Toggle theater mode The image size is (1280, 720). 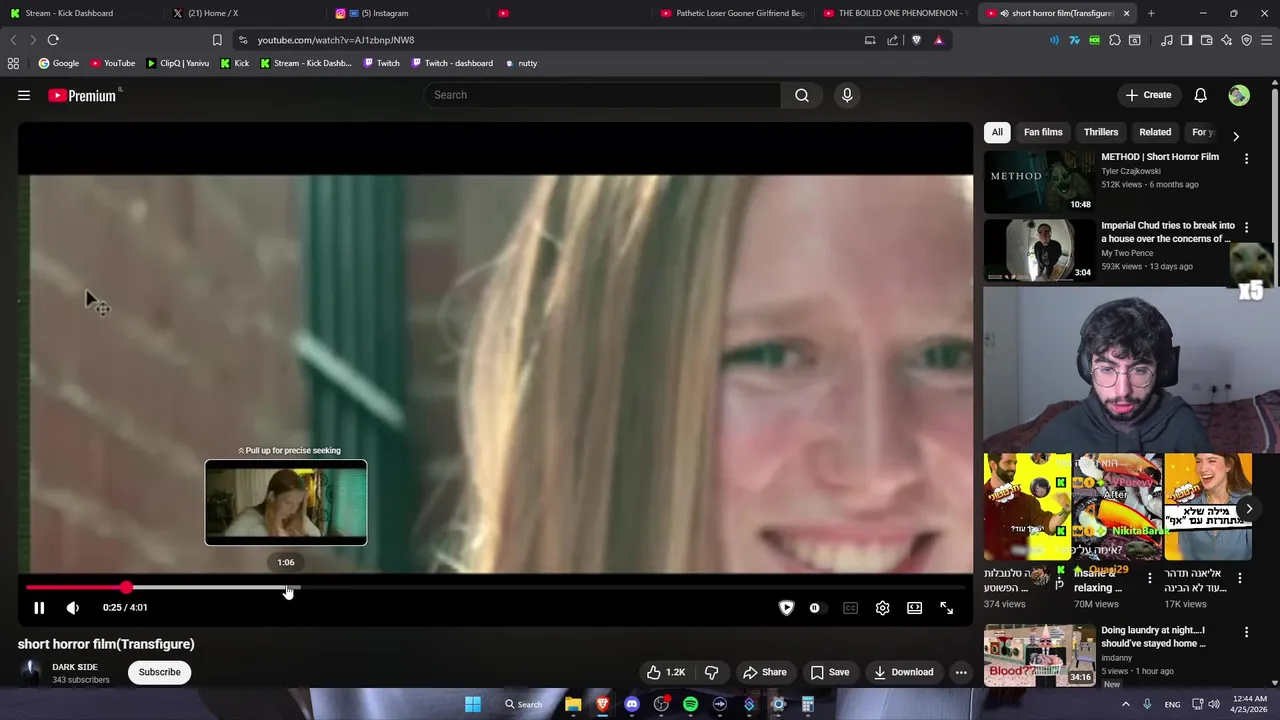tap(914, 608)
